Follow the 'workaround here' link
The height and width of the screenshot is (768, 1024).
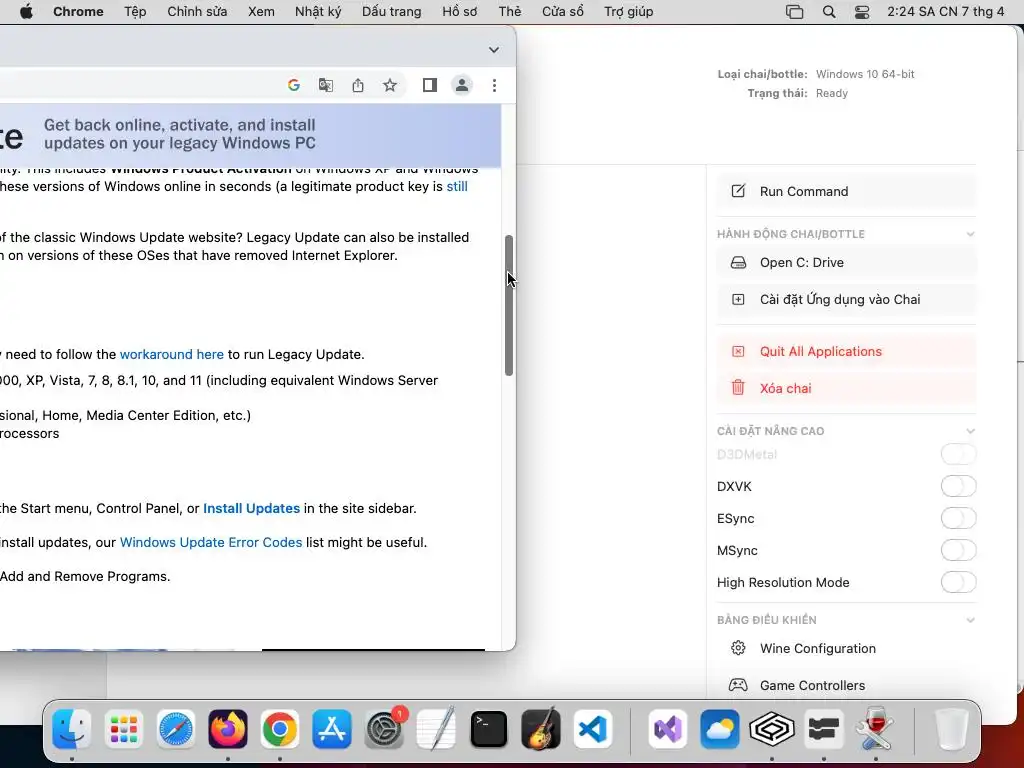point(172,354)
